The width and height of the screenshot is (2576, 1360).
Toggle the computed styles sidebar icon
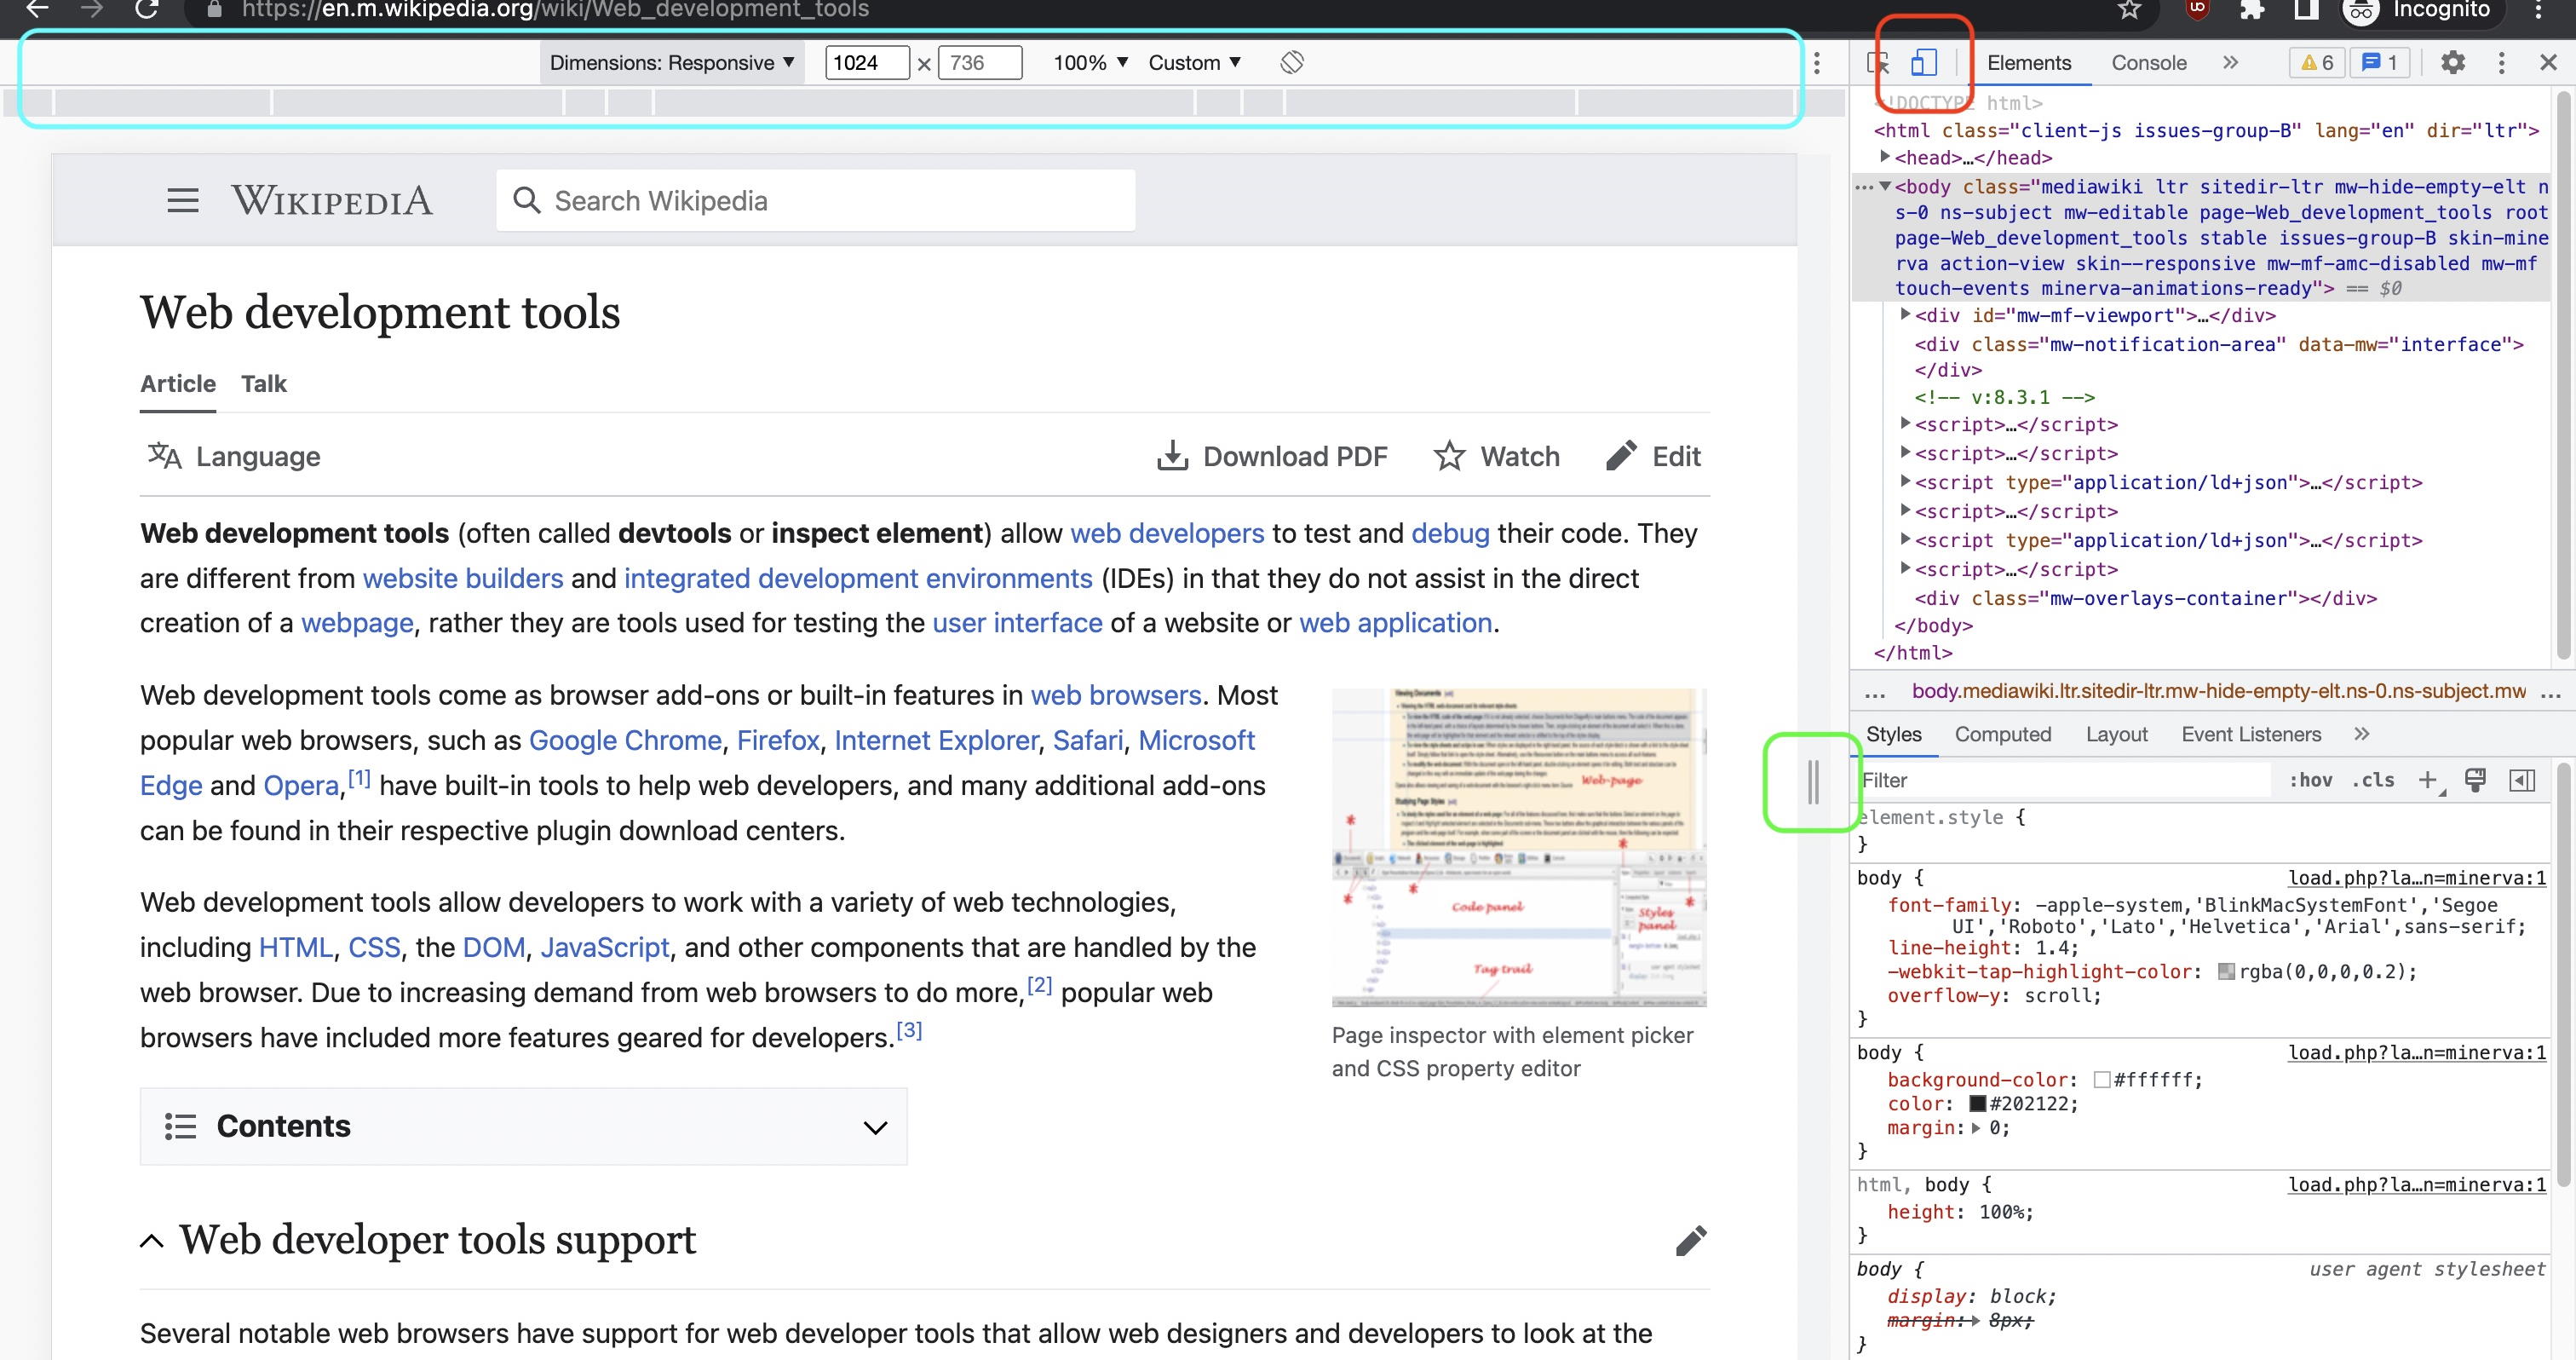click(2522, 780)
